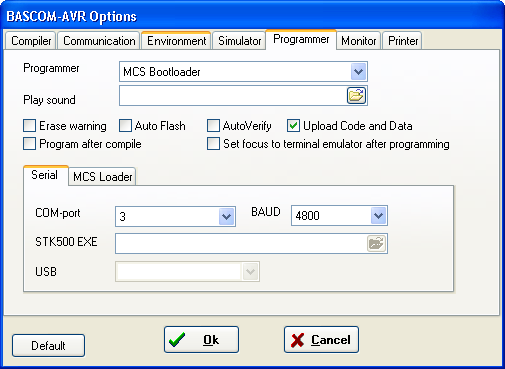Switch to the MCS Loader sub-tab

click(x=102, y=177)
